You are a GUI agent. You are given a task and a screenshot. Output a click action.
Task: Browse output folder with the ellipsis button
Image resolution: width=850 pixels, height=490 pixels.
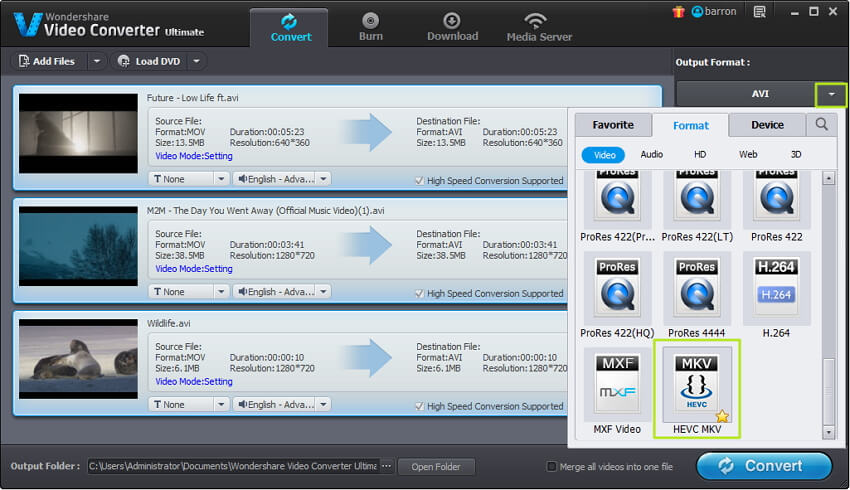[387, 466]
